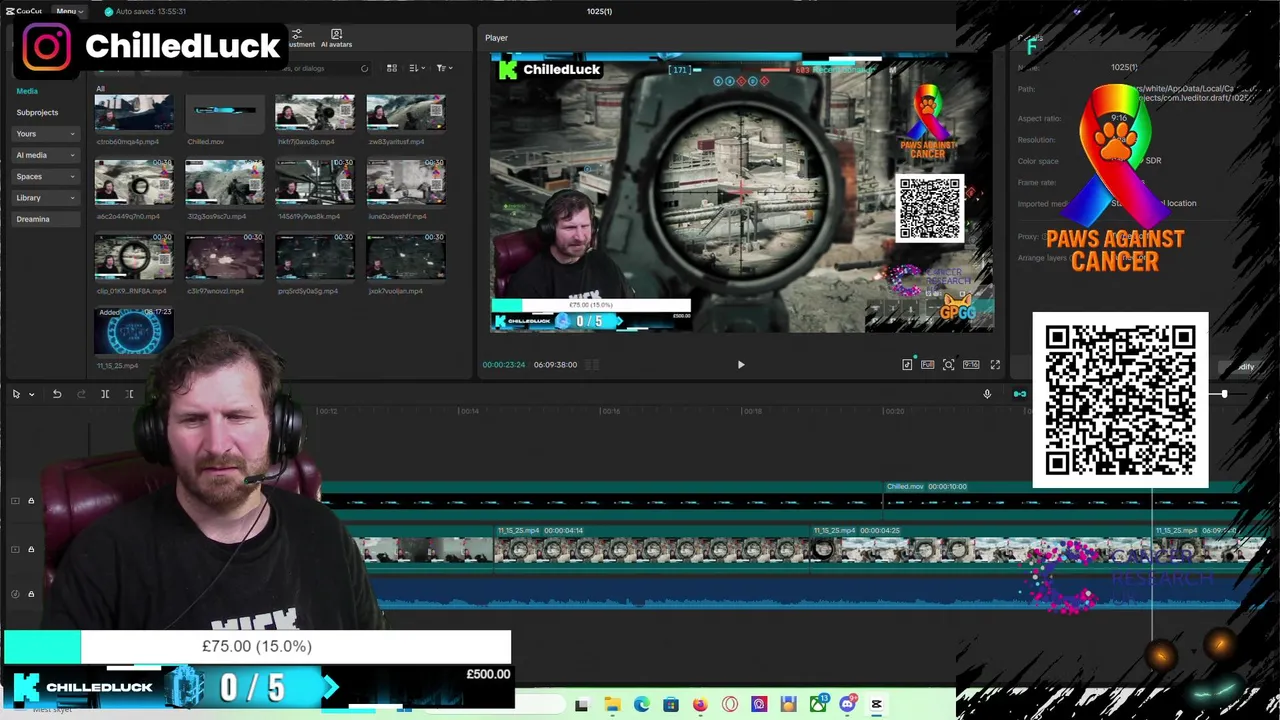Open Opera browser from the taskbar
This screenshot has height=720, width=1280.
[730, 705]
